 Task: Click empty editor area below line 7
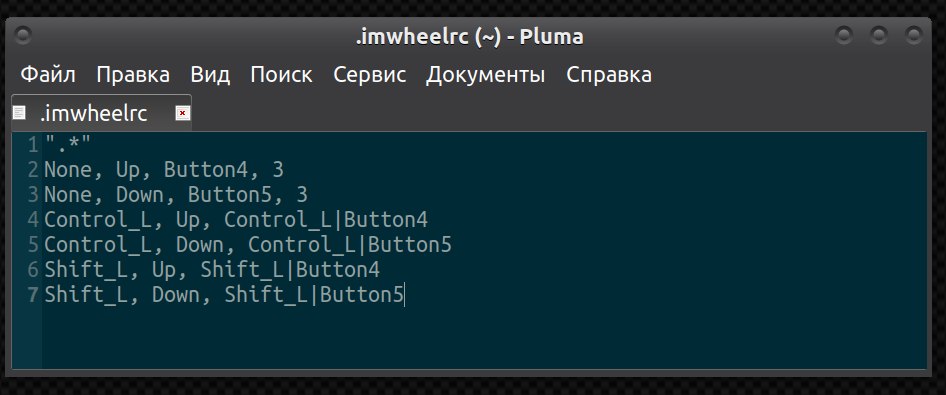483,338
